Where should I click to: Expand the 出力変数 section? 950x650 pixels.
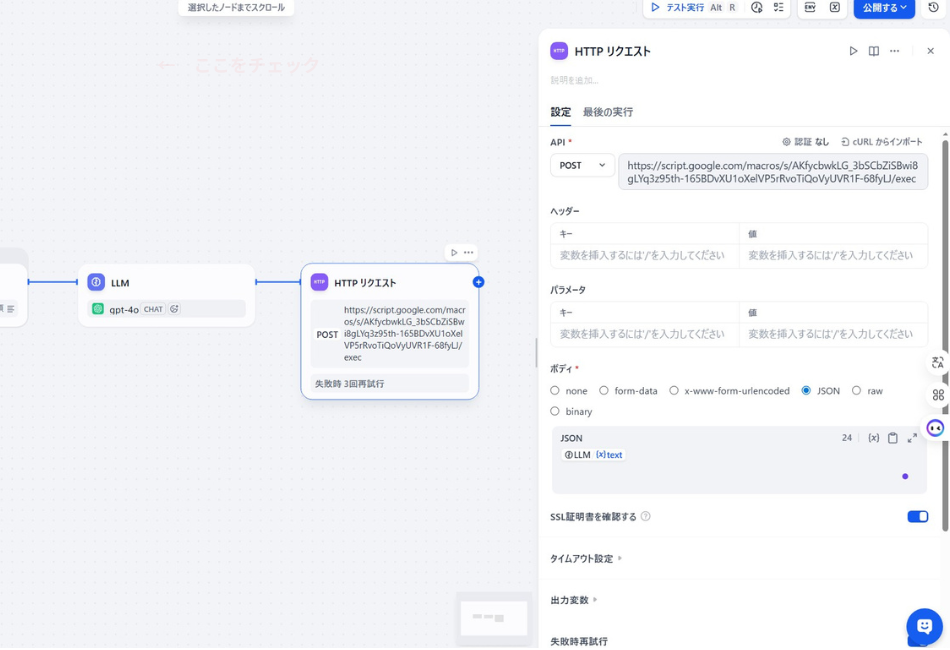click(x=572, y=600)
